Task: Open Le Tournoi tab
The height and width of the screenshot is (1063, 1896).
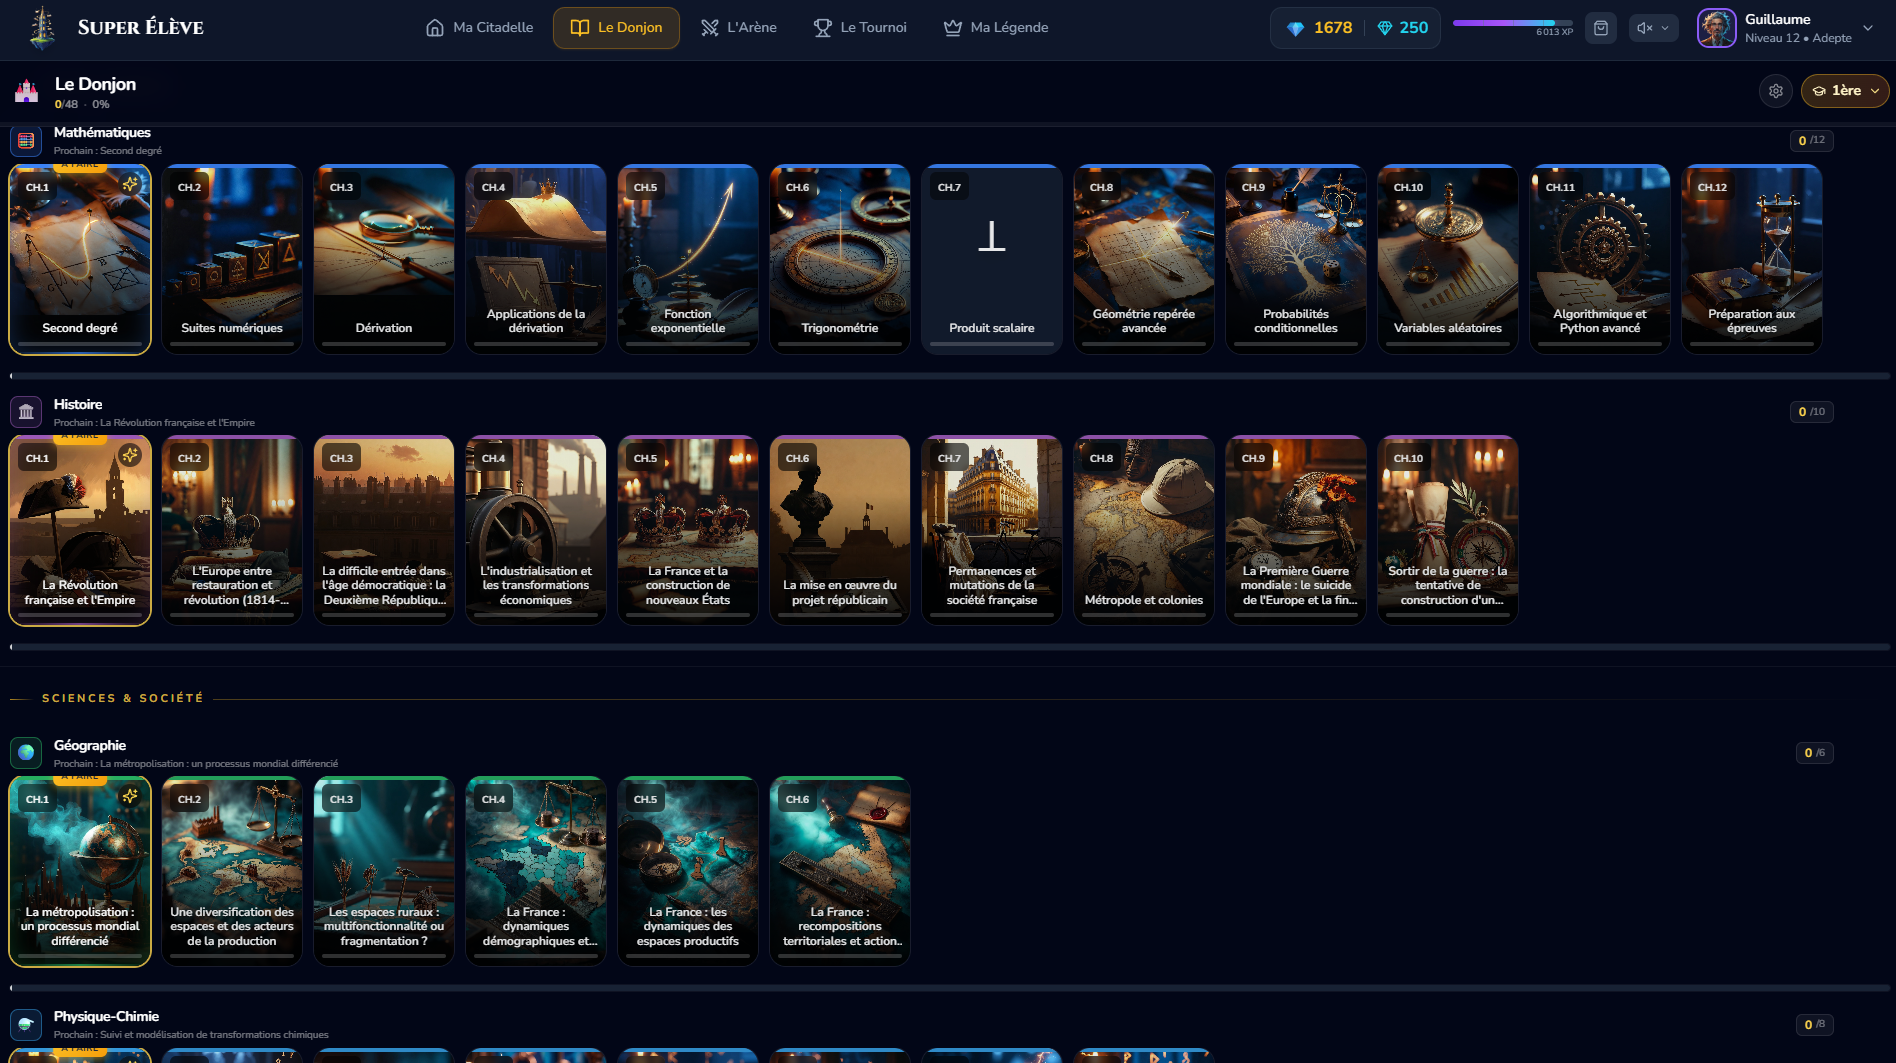Action: click(x=860, y=28)
